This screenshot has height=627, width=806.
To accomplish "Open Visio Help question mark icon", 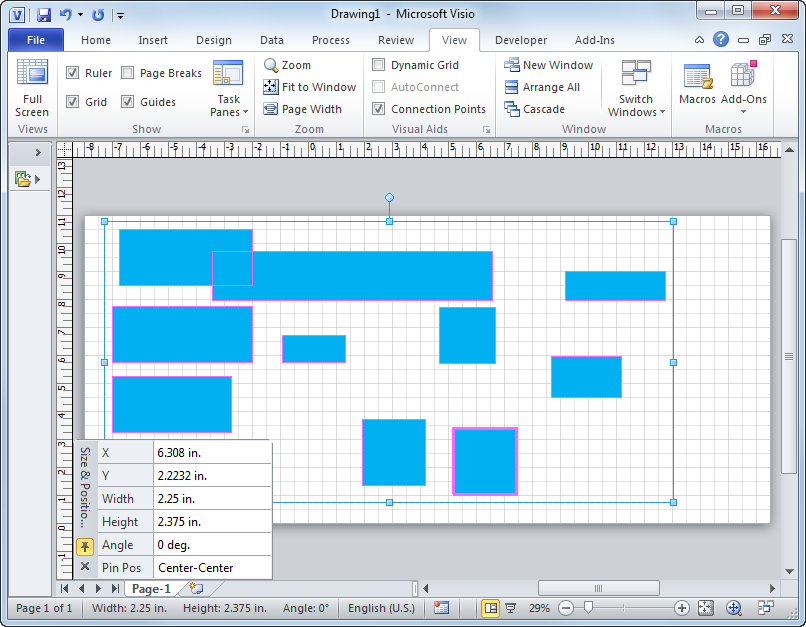I will 720,40.
